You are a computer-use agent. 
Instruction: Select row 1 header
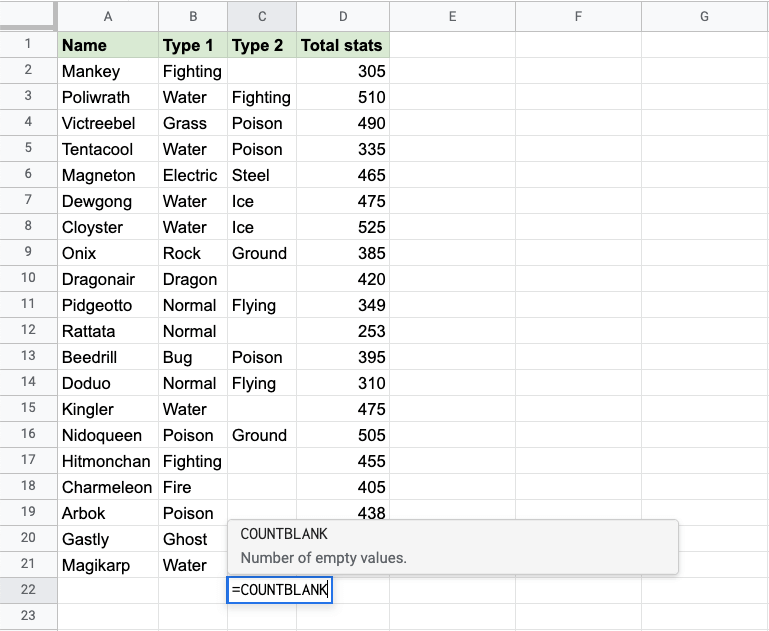(28, 45)
